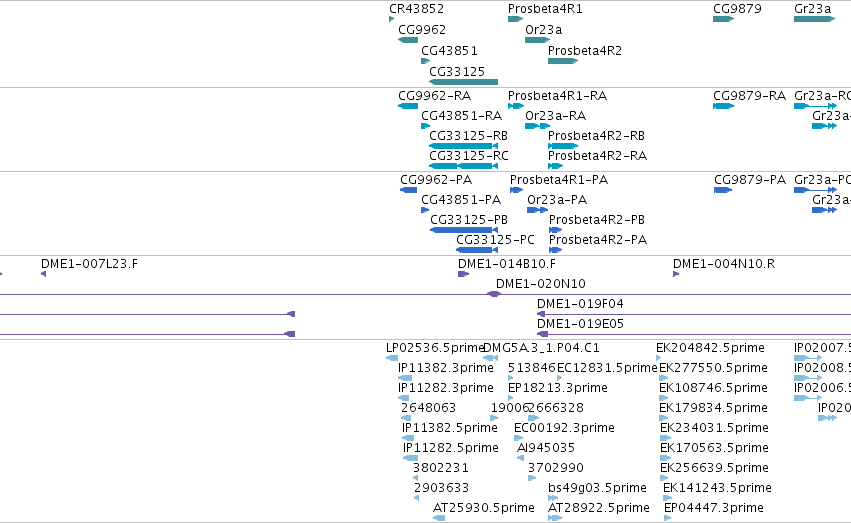Select the EK170563.5prime EST label
Screen dimensions: 851x523
(714, 449)
